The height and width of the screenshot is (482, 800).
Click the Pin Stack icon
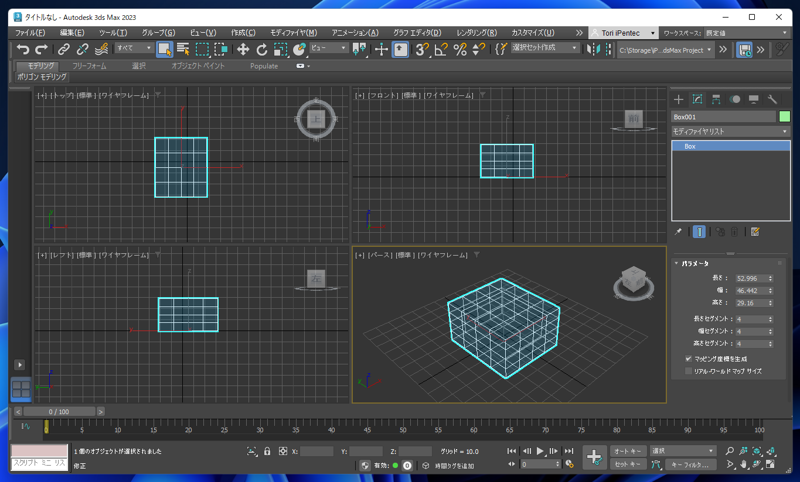coord(678,232)
